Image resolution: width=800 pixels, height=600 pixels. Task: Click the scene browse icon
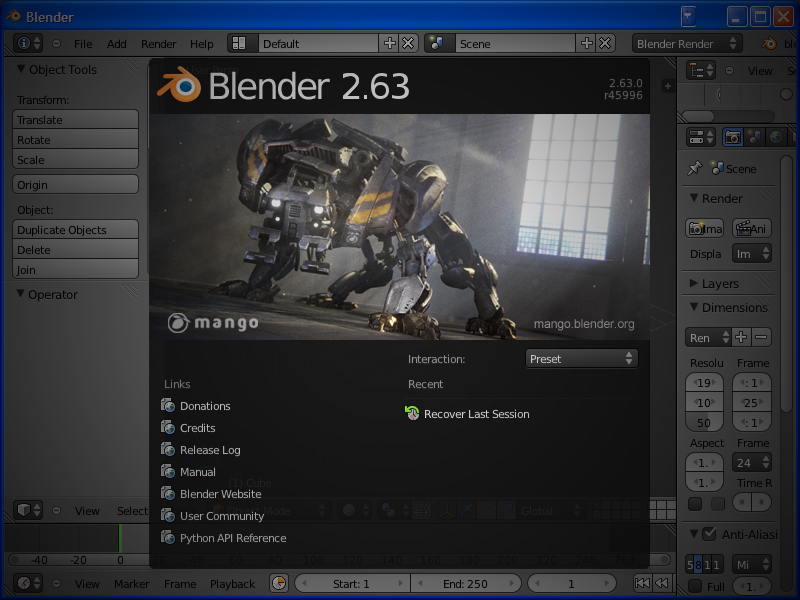[439, 43]
